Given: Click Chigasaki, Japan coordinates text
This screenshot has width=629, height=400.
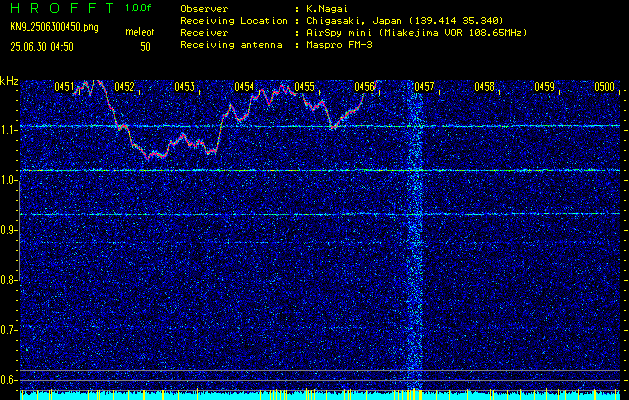Looking at the screenshot, I should 404,21.
